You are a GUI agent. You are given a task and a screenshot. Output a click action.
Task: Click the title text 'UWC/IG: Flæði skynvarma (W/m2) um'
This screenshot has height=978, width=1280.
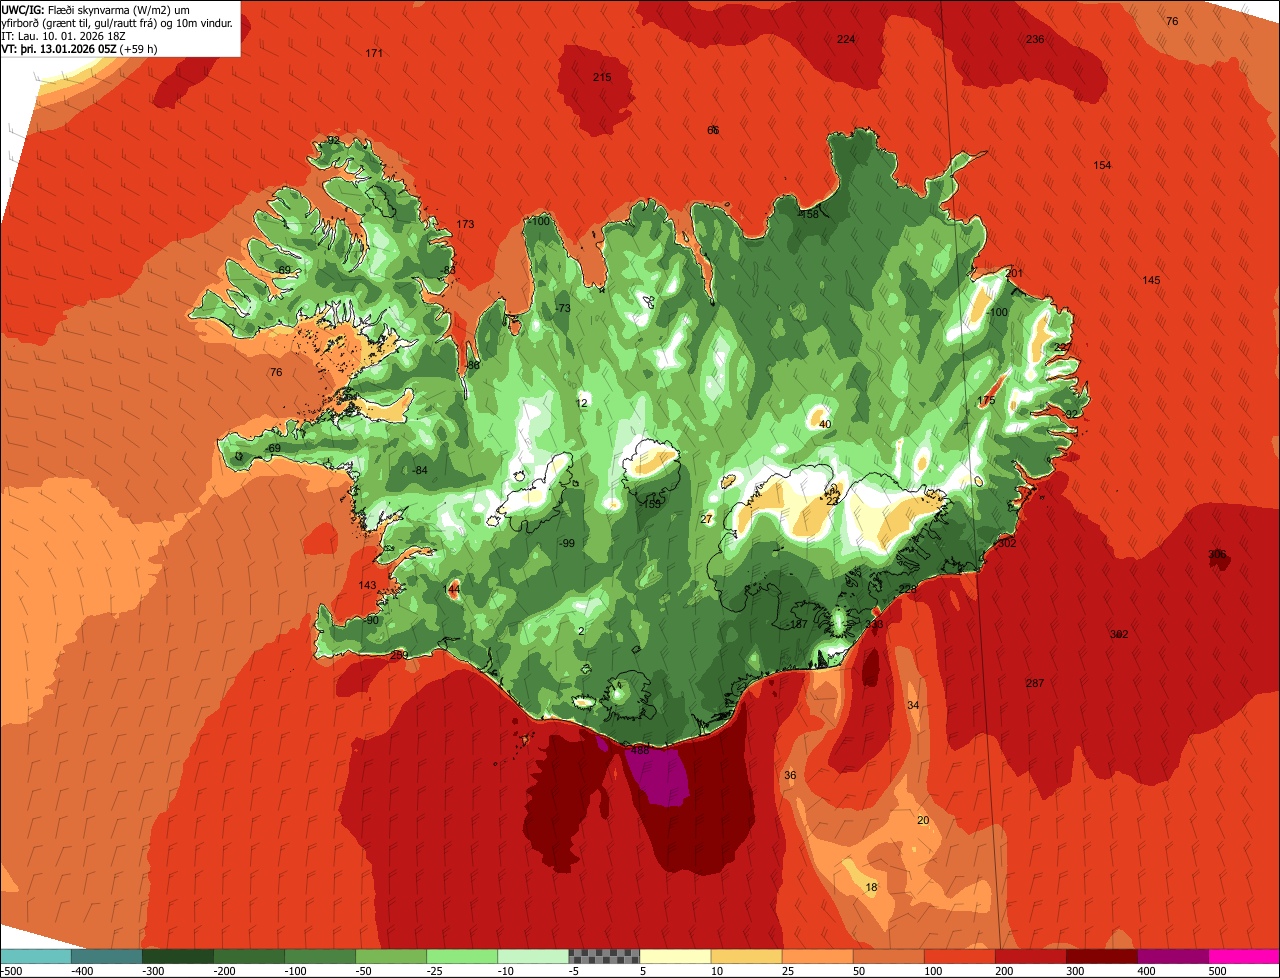pyautogui.click(x=97, y=9)
